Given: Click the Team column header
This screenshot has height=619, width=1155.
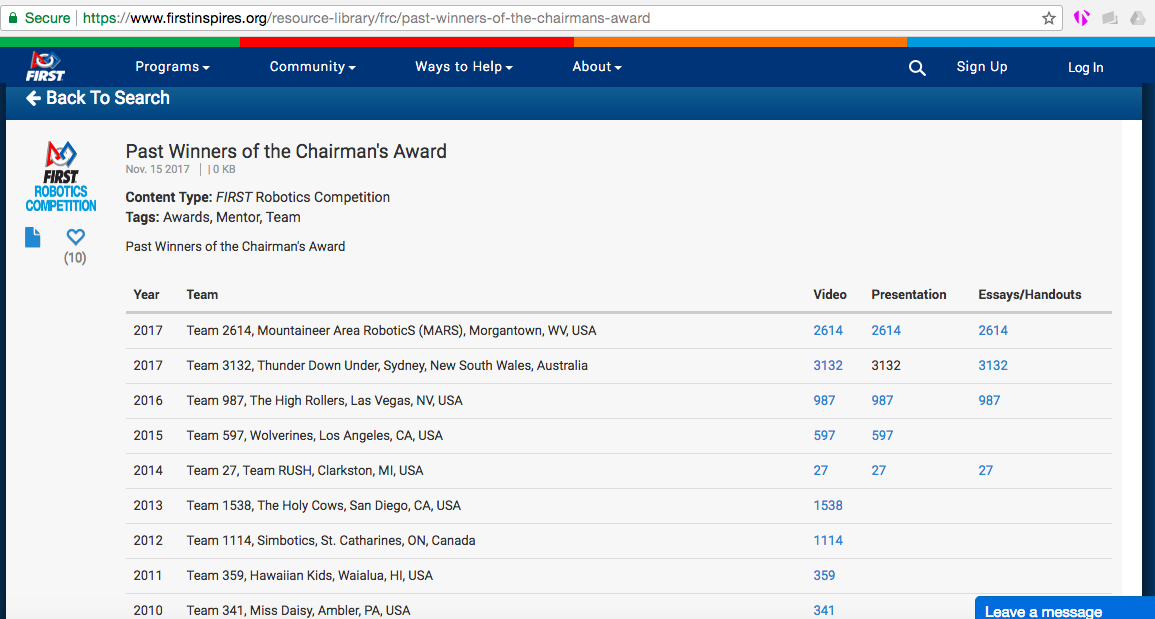Looking at the screenshot, I should point(202,295).
